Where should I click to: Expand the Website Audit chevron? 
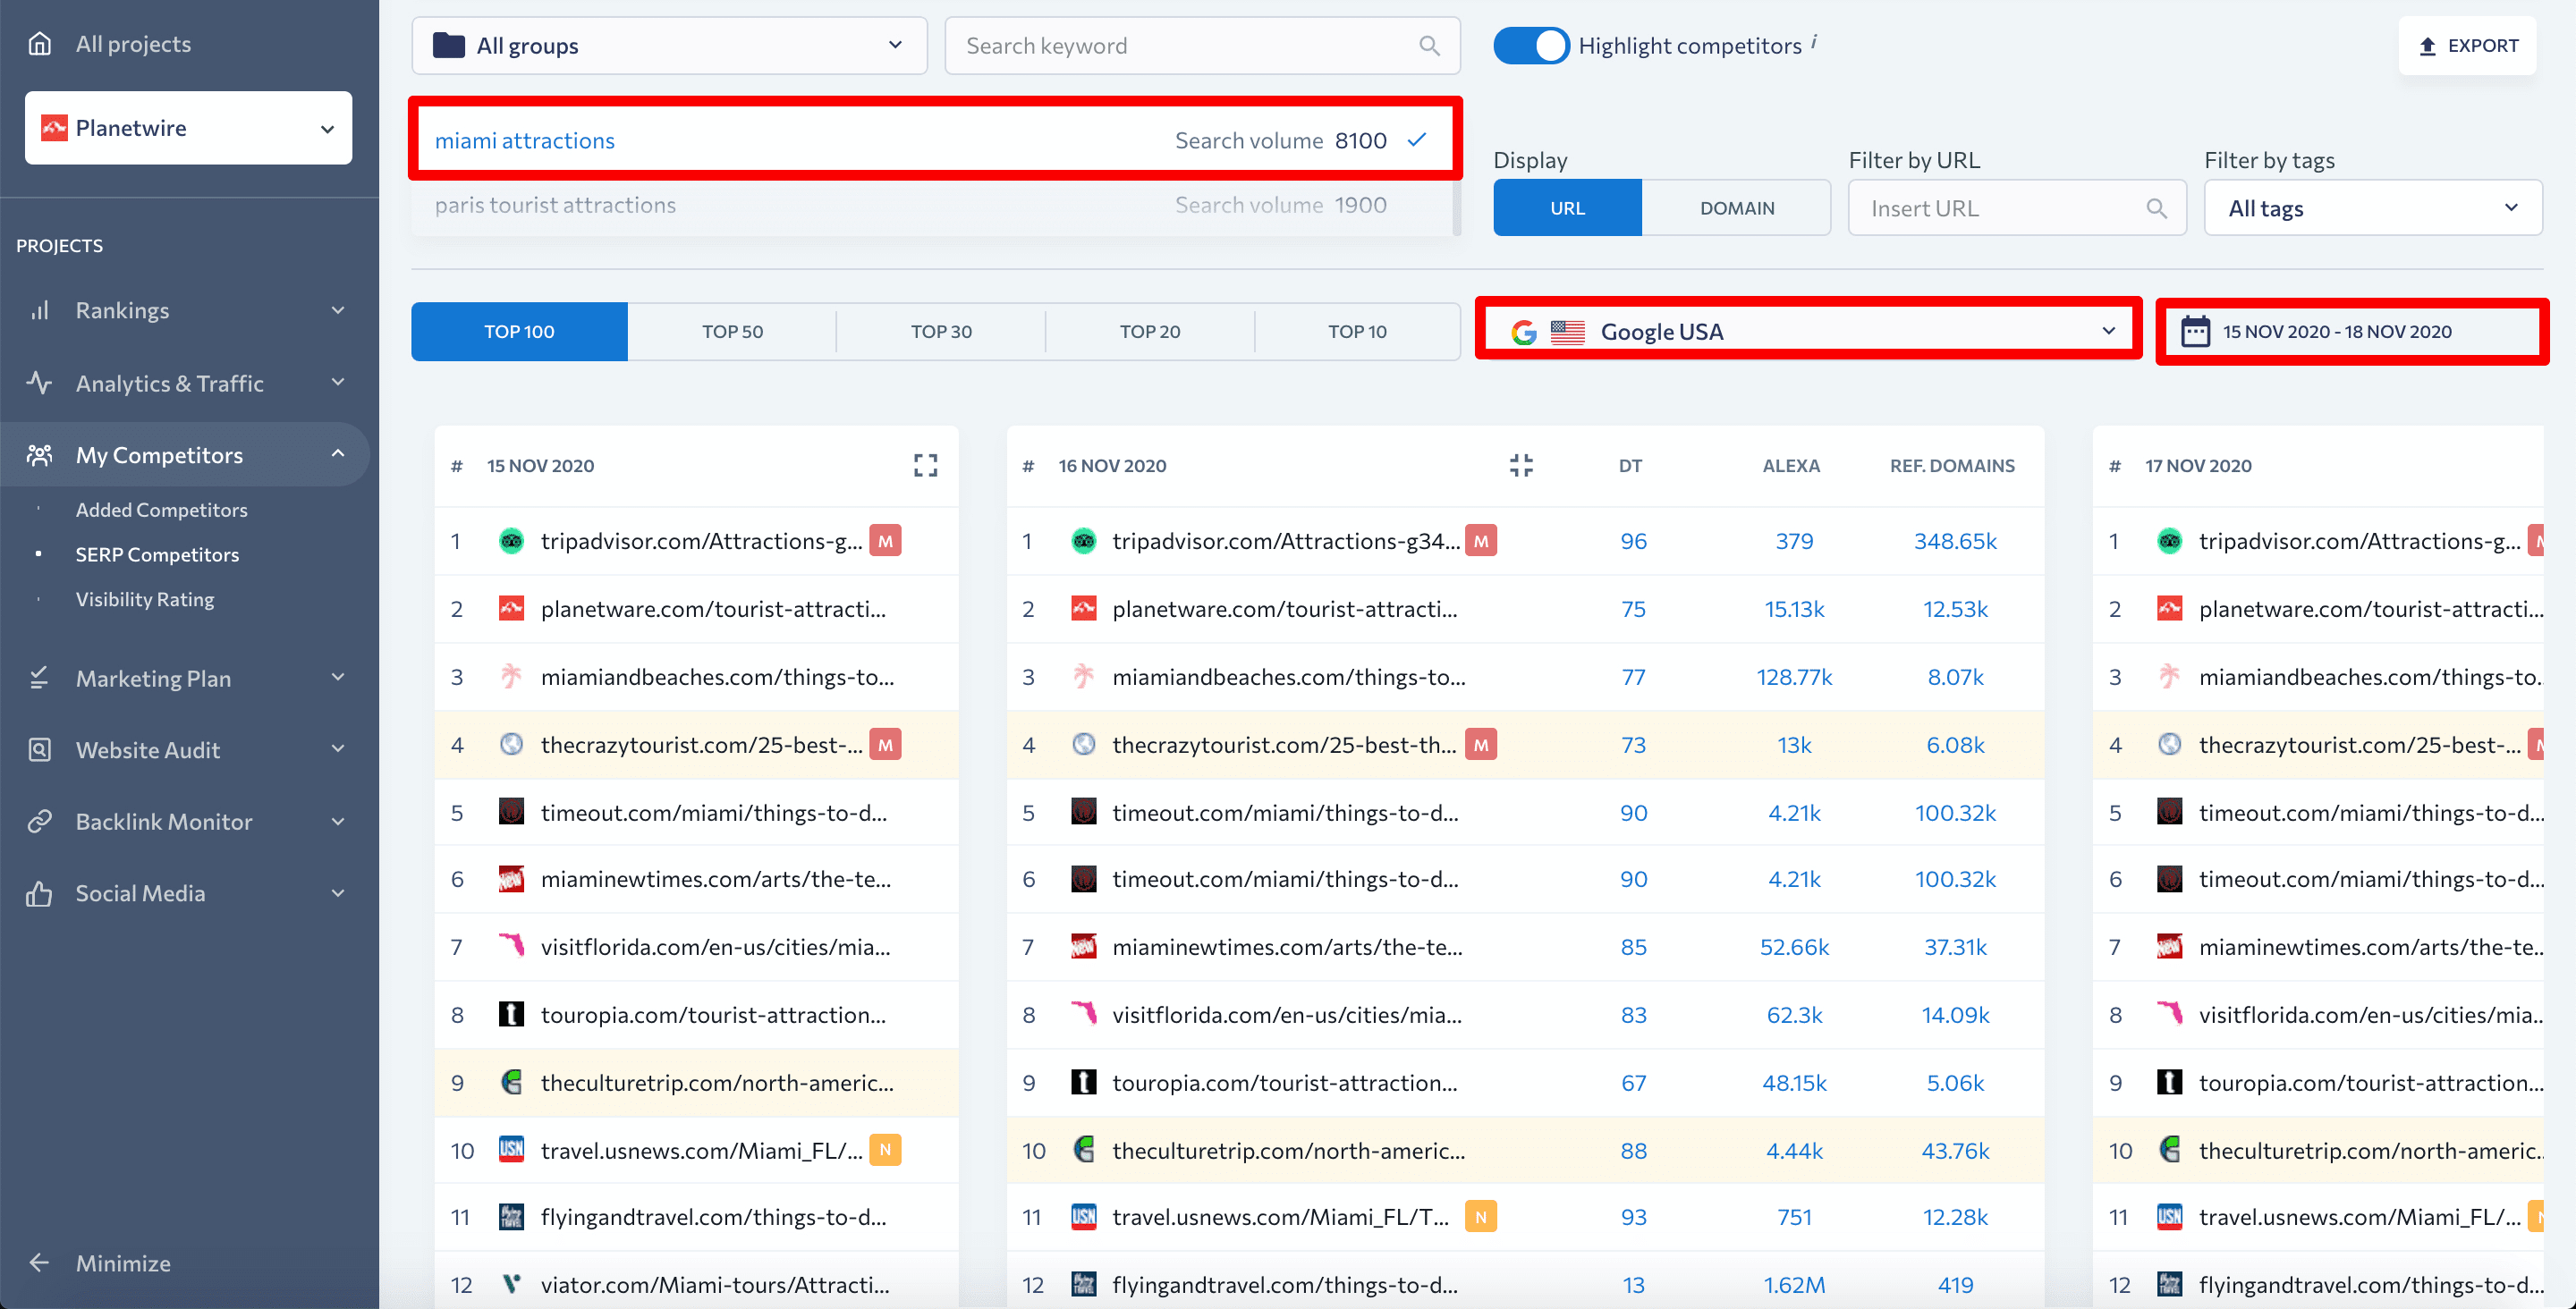click(338, 750)
